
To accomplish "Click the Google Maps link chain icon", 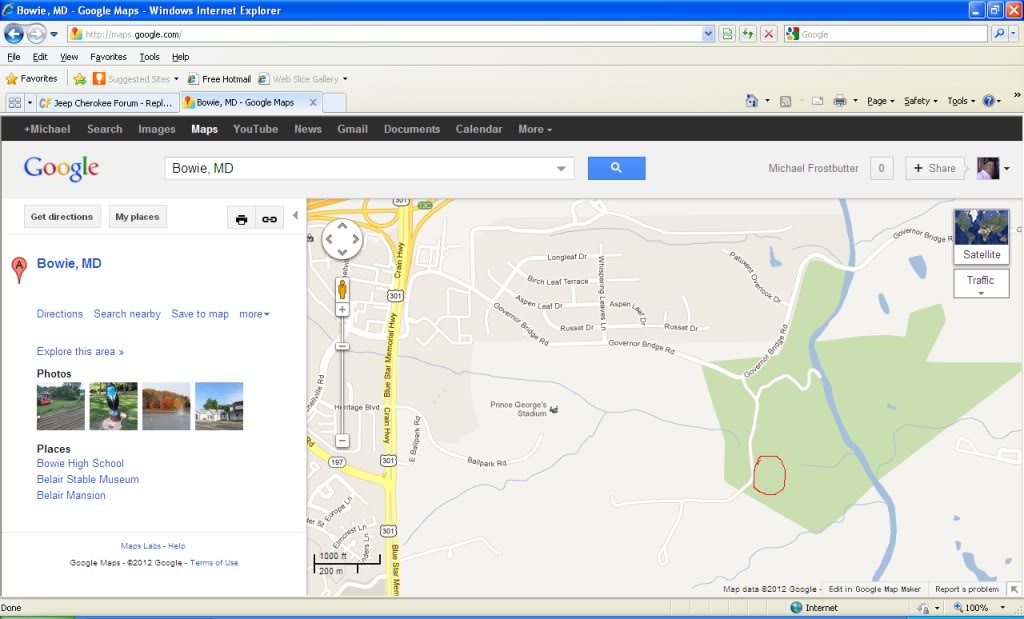I will [270, 219].
